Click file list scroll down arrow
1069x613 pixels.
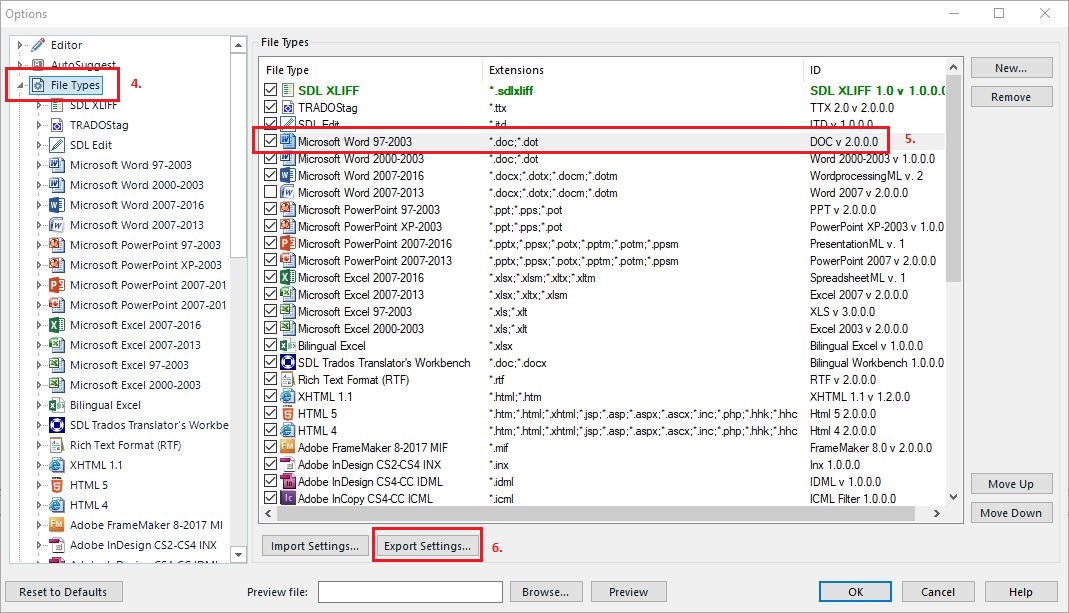(954, 497)
